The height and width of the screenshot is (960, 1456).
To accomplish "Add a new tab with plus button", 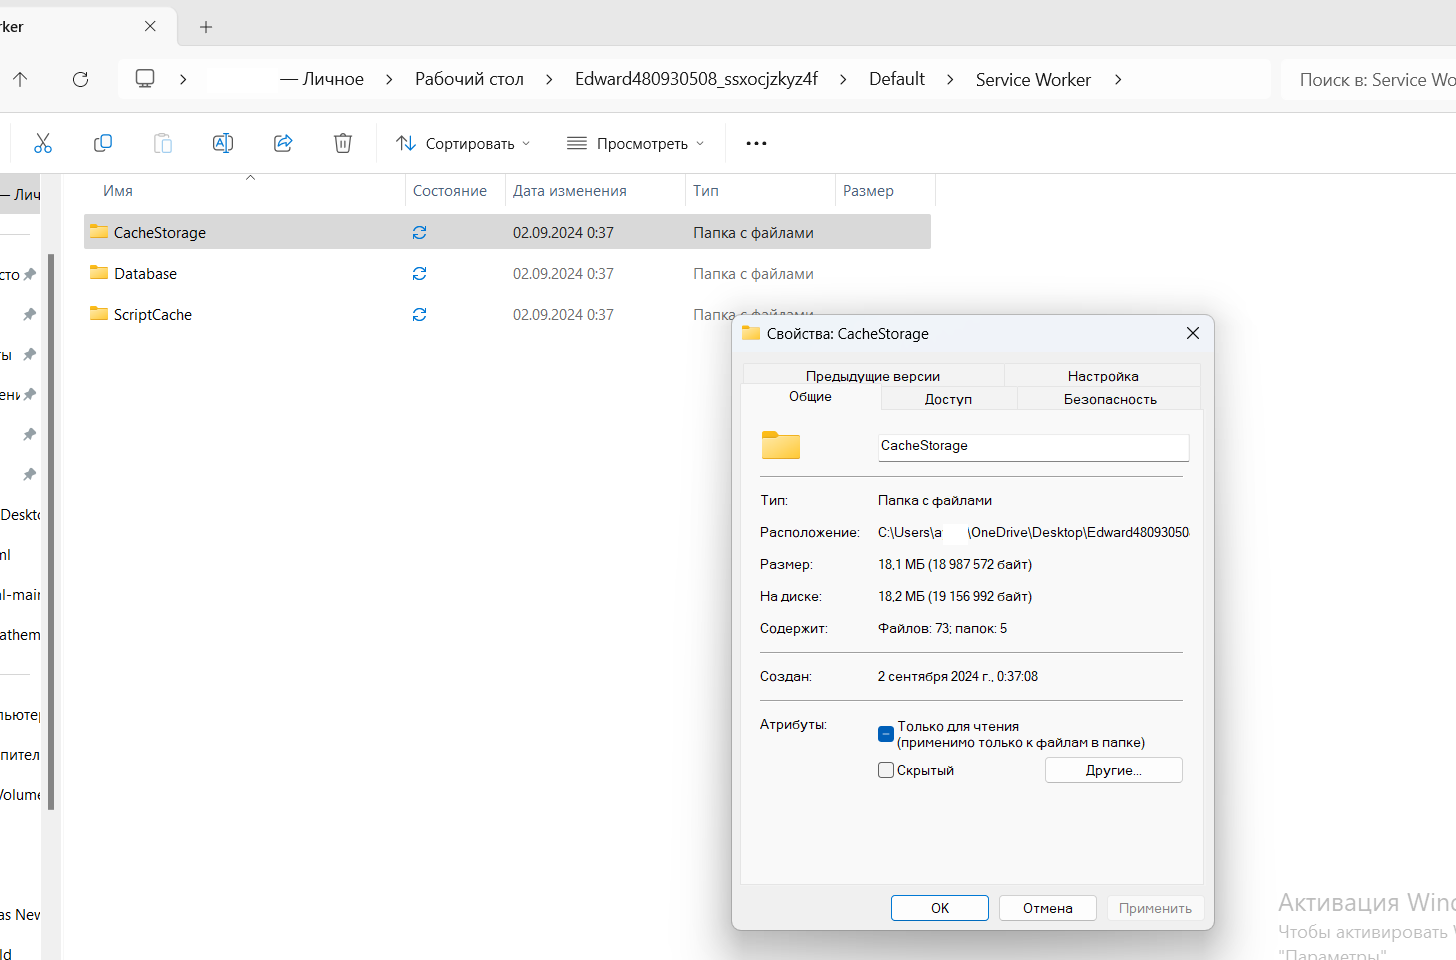I will pos(206,27).
